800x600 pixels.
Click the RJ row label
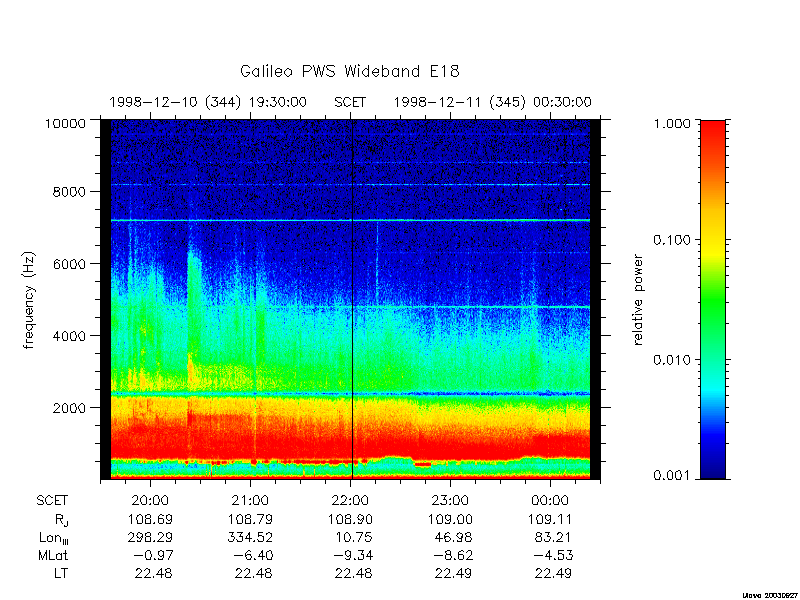click(x=61, y=520)
